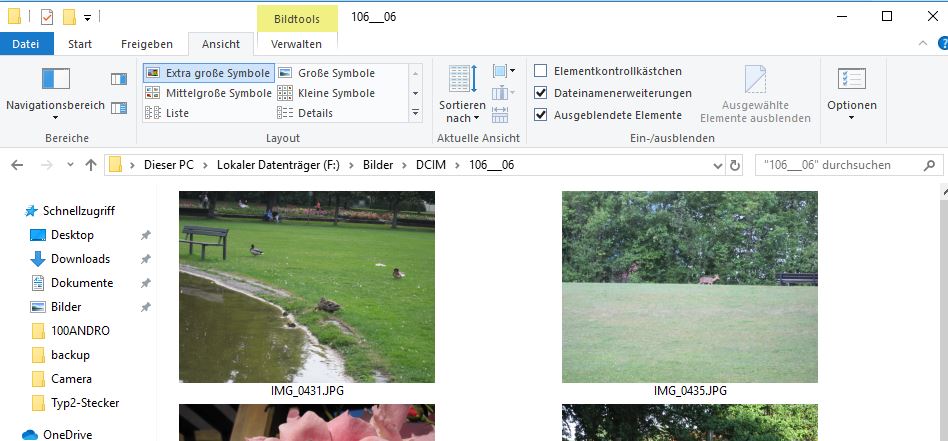Image resolution: width=948 pixels, height=441 pixels.
Task: Toggle Ausgeblendete Elemente checkbox
Action: 541,115
